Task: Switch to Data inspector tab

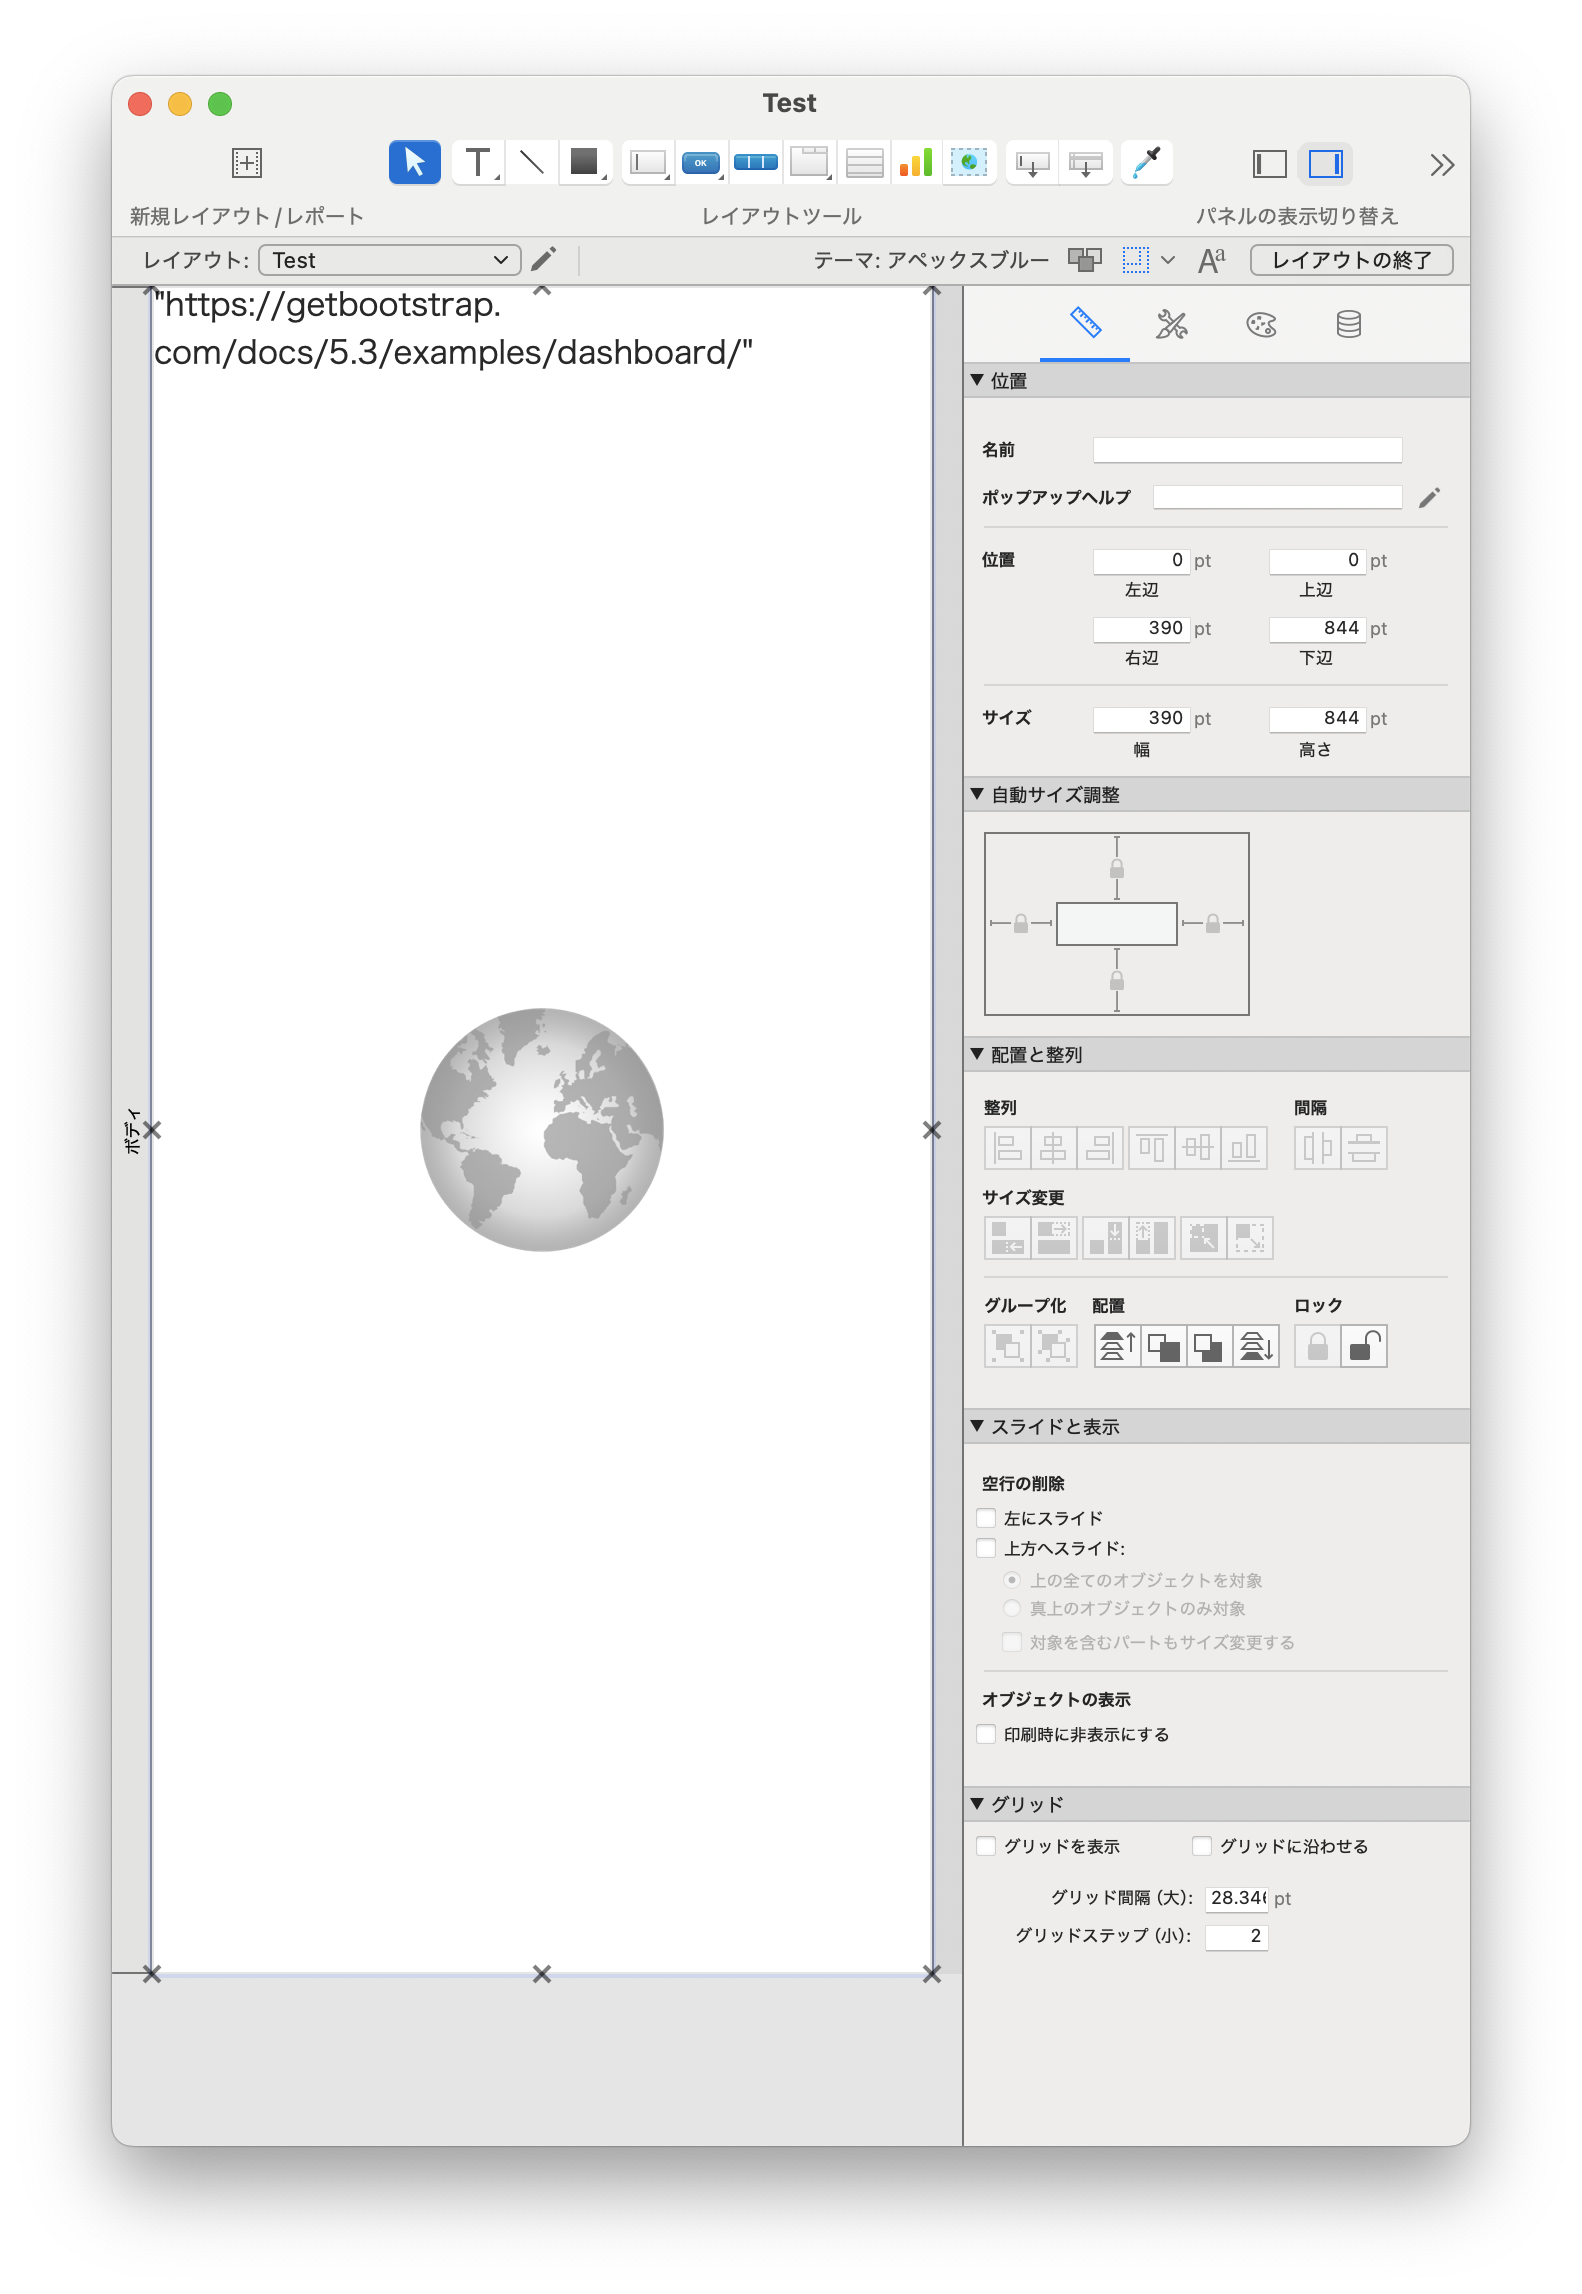Action: tap(1348, 324)
